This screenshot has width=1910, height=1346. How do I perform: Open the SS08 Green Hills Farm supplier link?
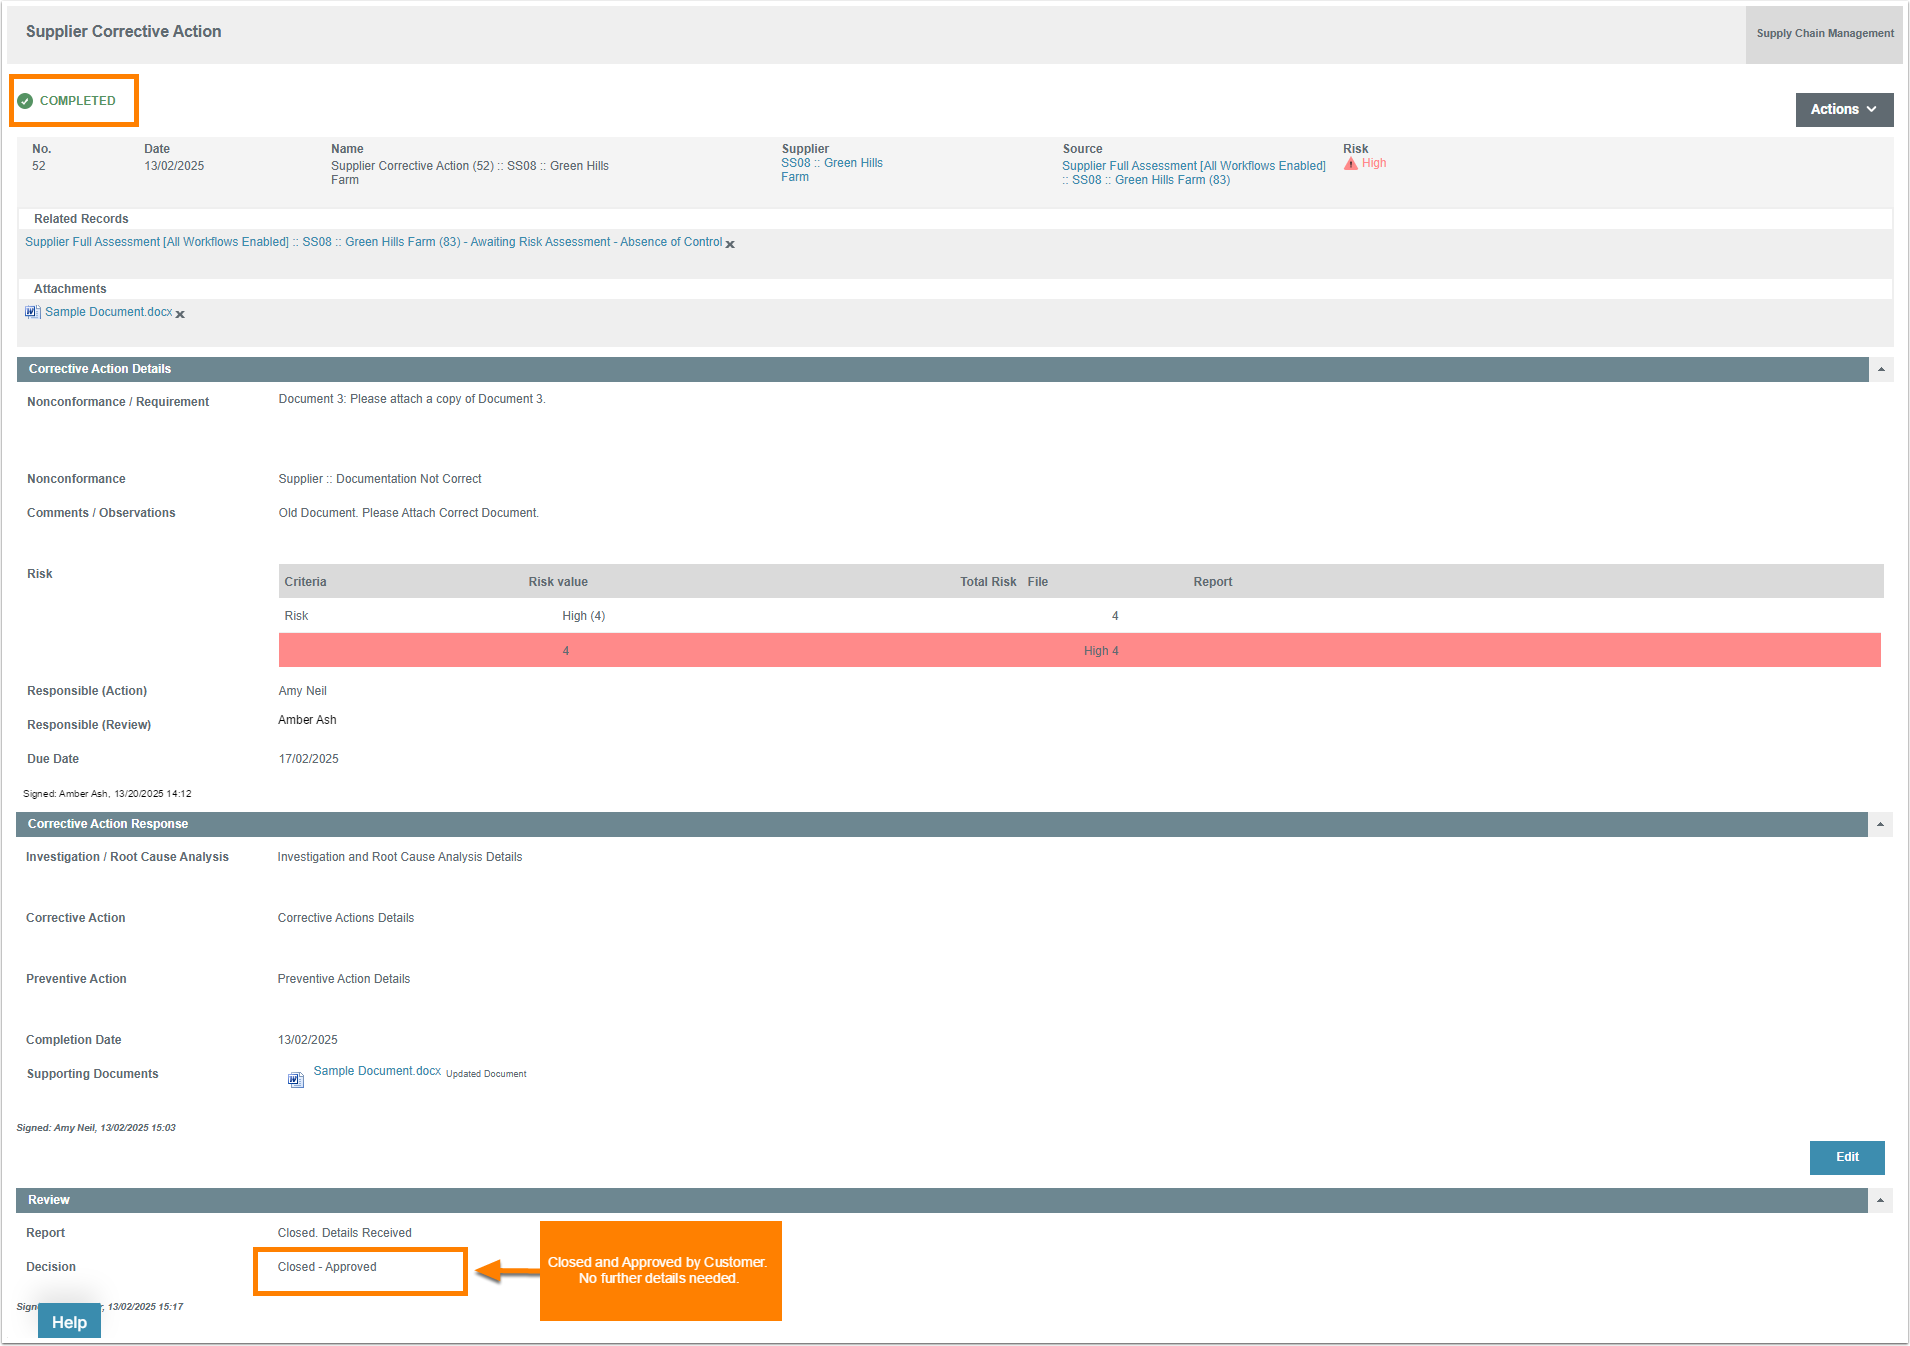(831, 169)
